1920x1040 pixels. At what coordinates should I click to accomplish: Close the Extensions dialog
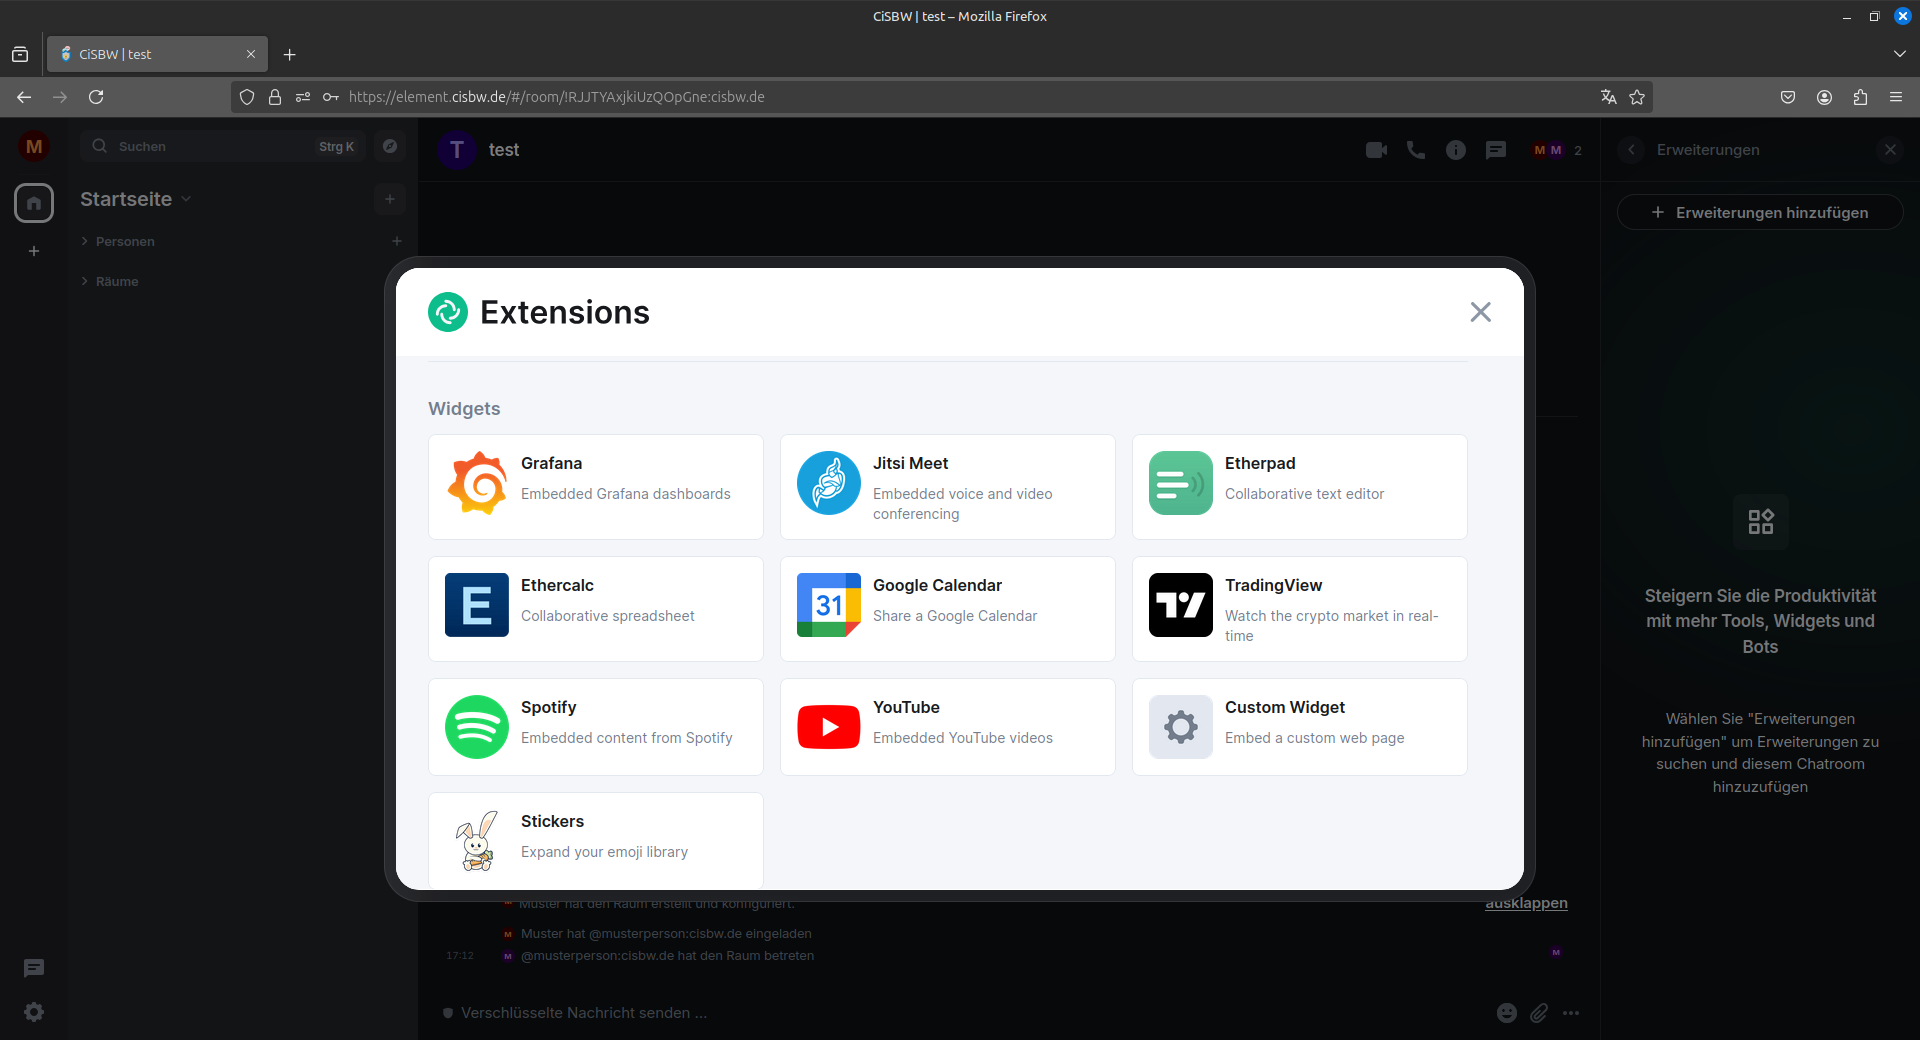(1480, 312)
